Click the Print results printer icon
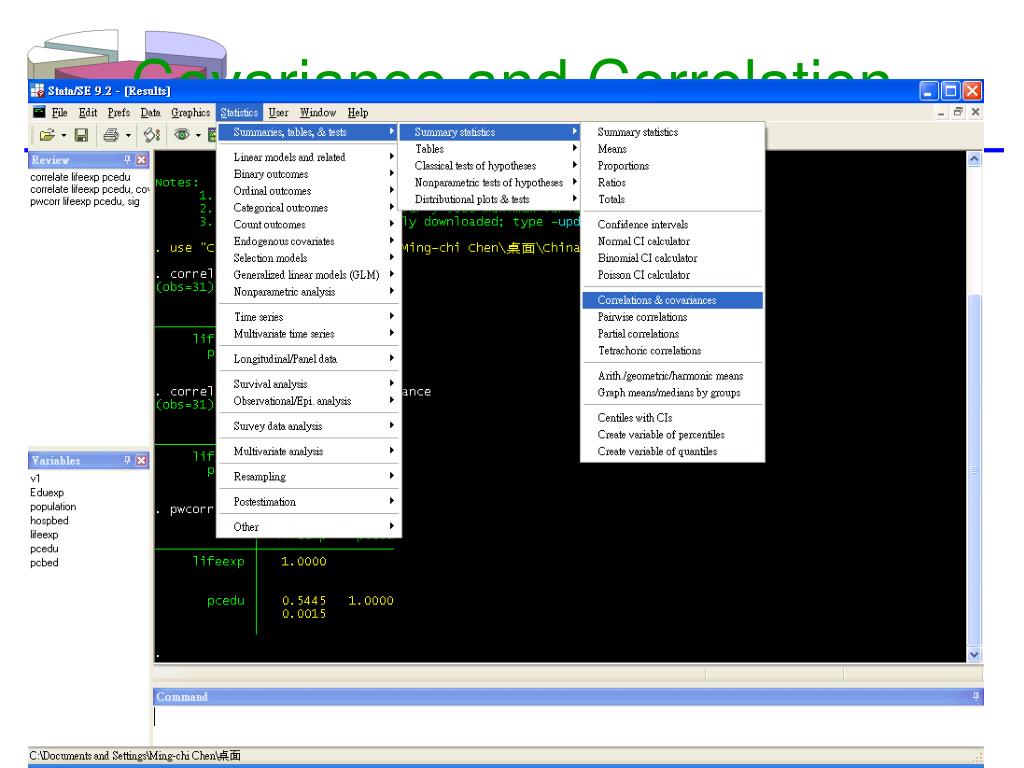The width and height of the screenshot is (1024, 768). coord(111,135)
